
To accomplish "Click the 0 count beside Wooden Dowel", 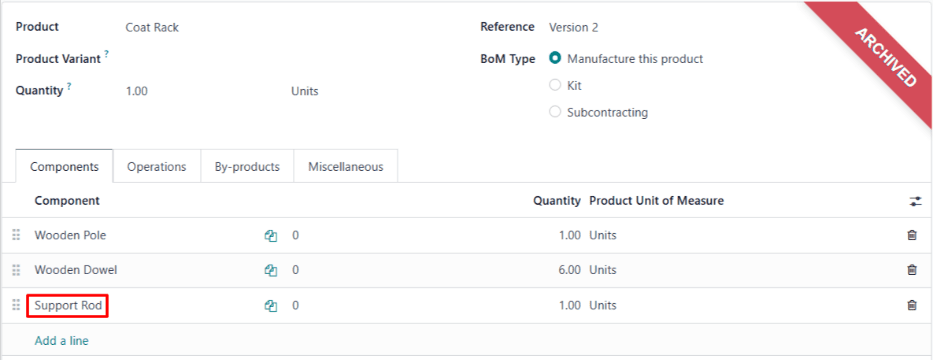I will click(x=295, y=270).
